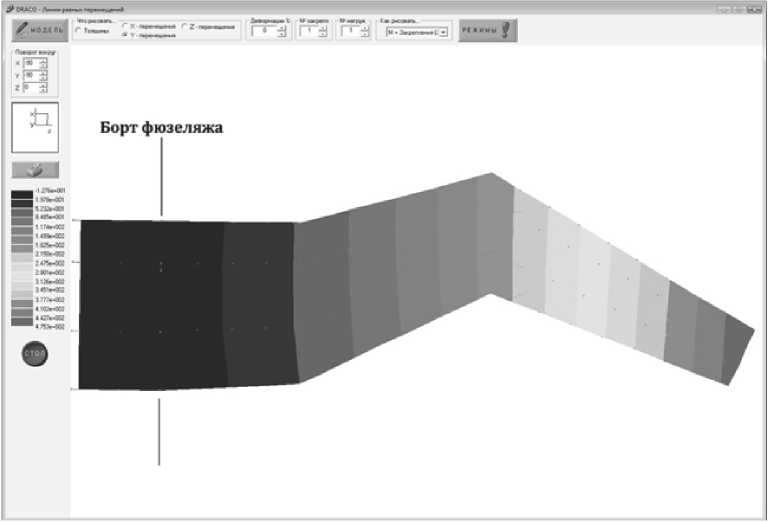This screenshot has height=522, width=768.
Task: Increase the № нагруж. value with up arrow
Action: click(364, 28)
